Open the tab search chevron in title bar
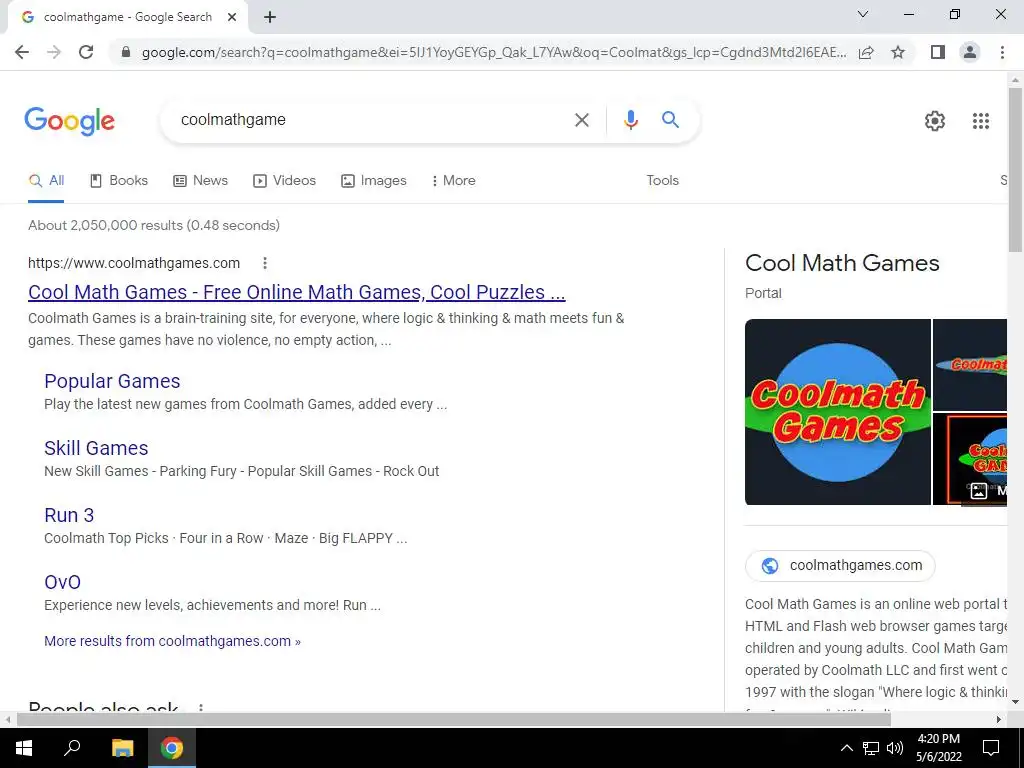 pos(863,14)
